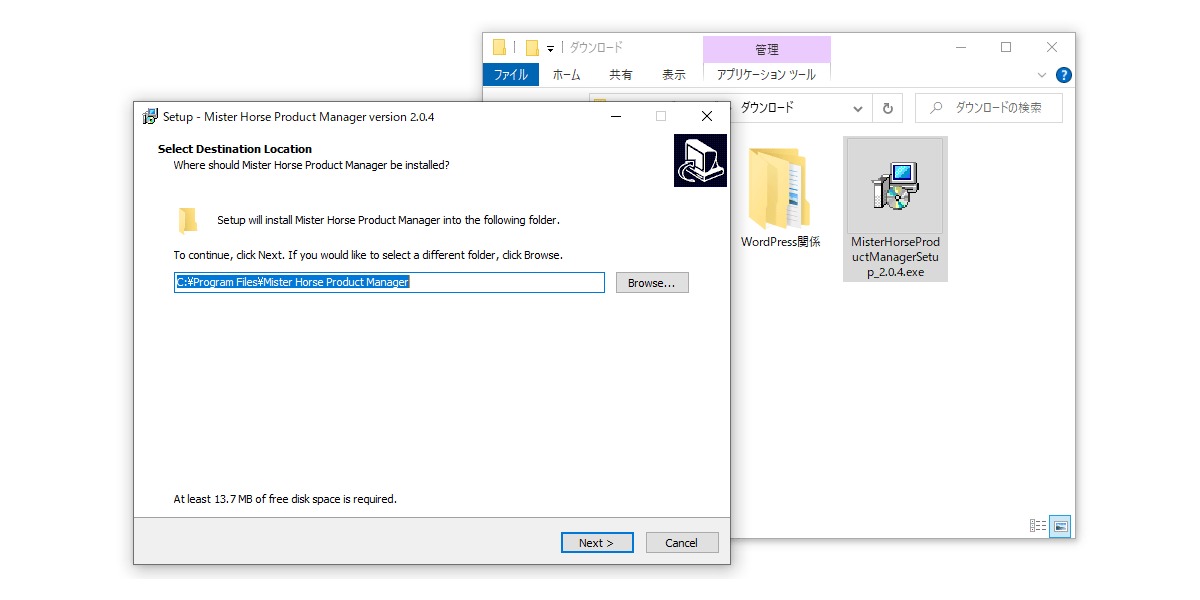Switch to the 共有 ribbon tab

[621, 74]
